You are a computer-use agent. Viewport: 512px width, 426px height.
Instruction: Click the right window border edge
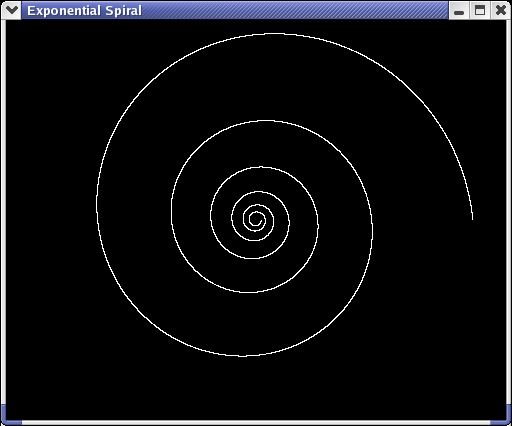pyautogui.click(x=509, y=212)
